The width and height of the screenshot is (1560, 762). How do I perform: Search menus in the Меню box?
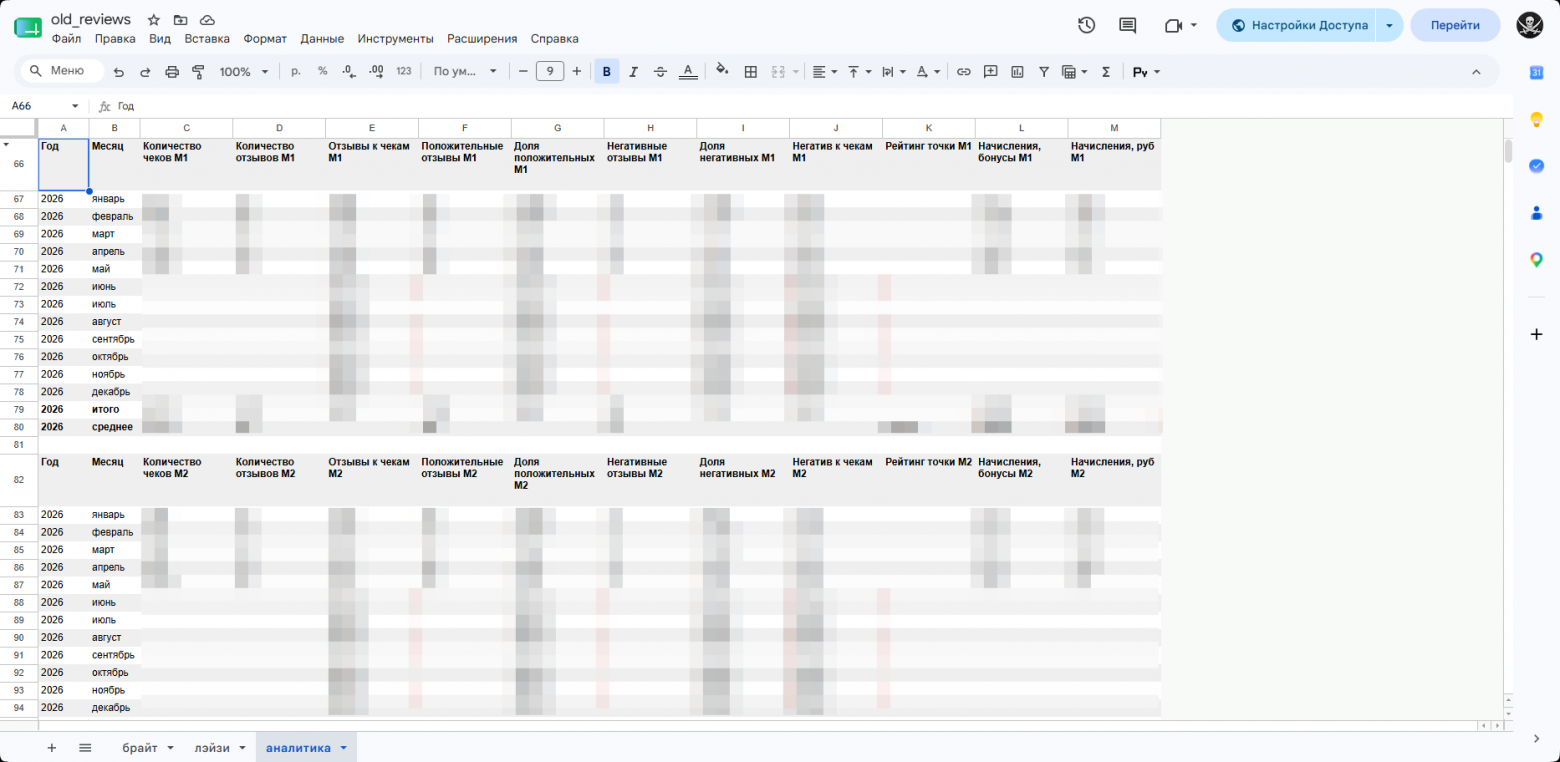point(62,71)
